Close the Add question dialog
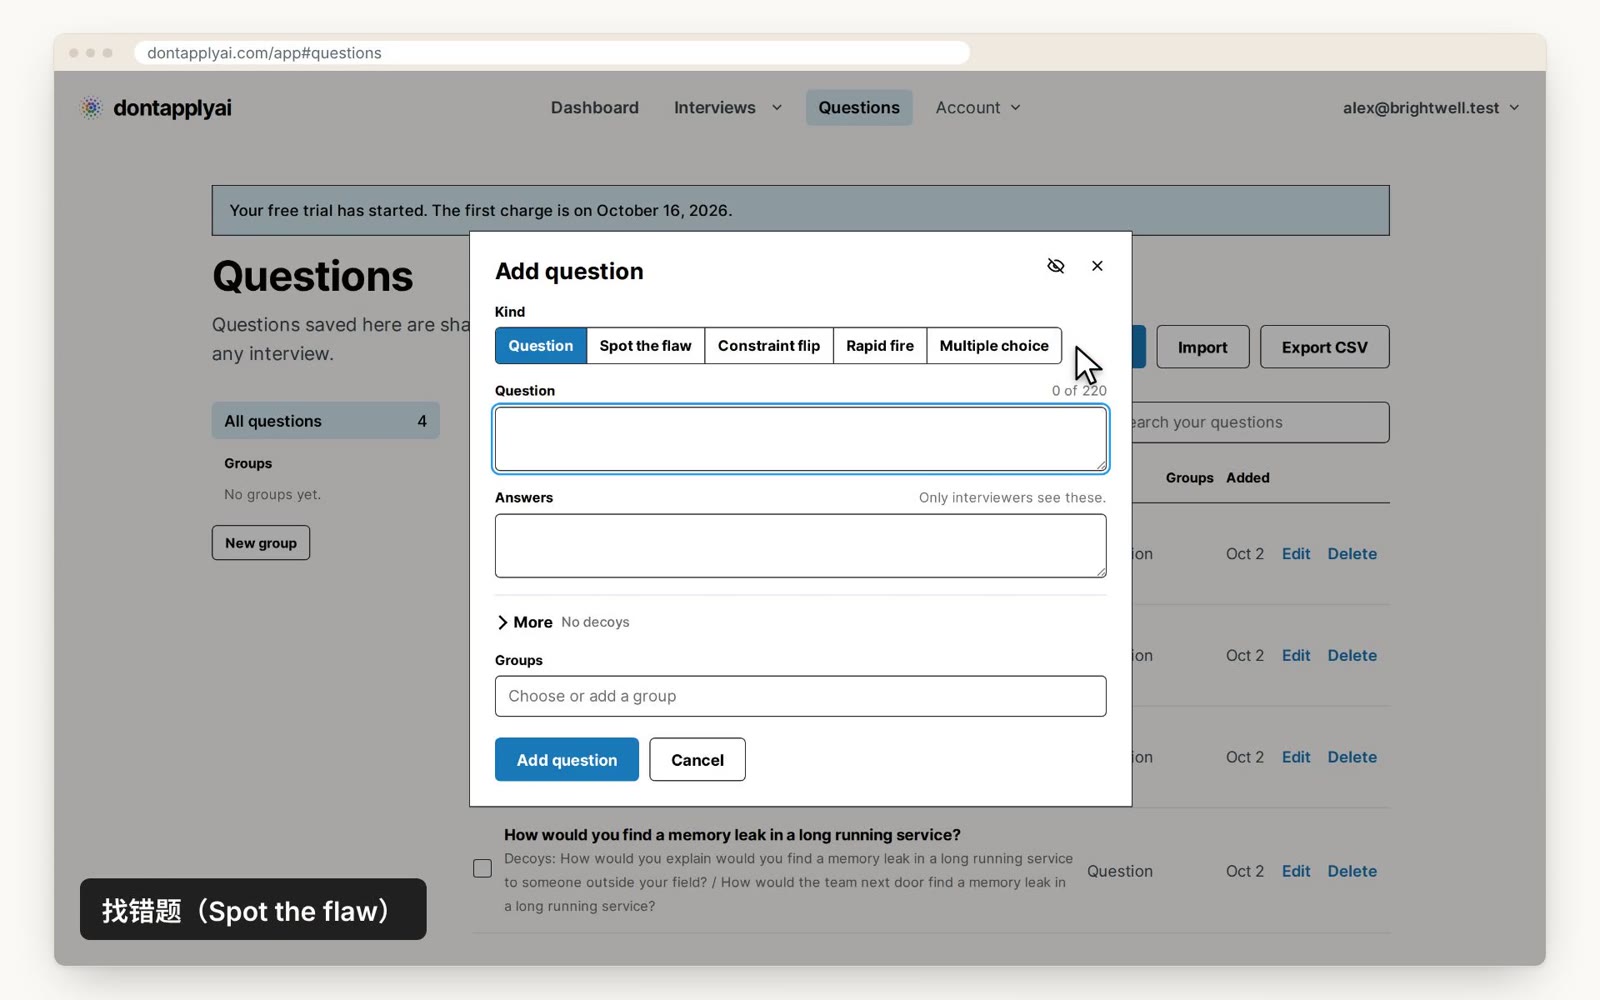Image resolution: width=1600 pixels, height=1000 pixels. [1097, 266]
